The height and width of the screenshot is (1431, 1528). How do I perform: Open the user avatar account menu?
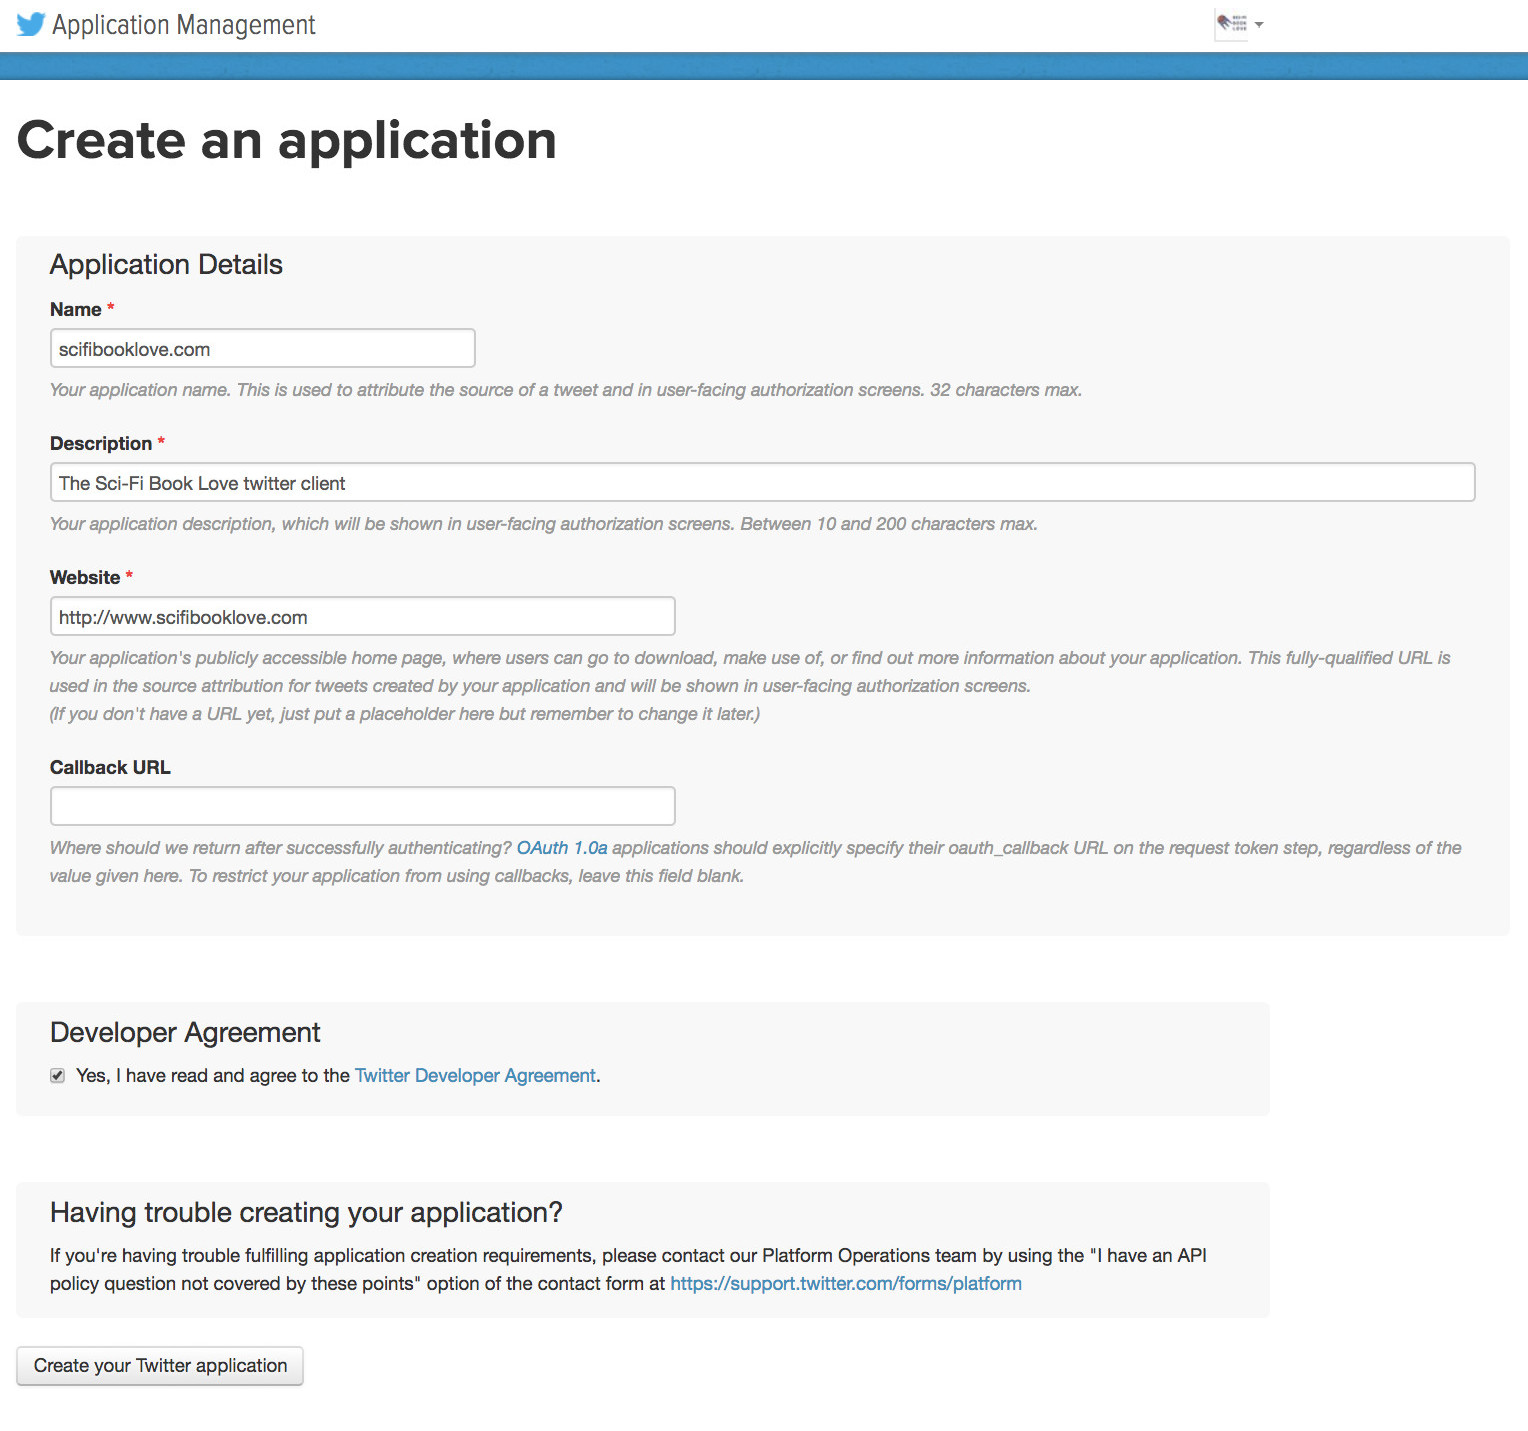point(1239,24)
